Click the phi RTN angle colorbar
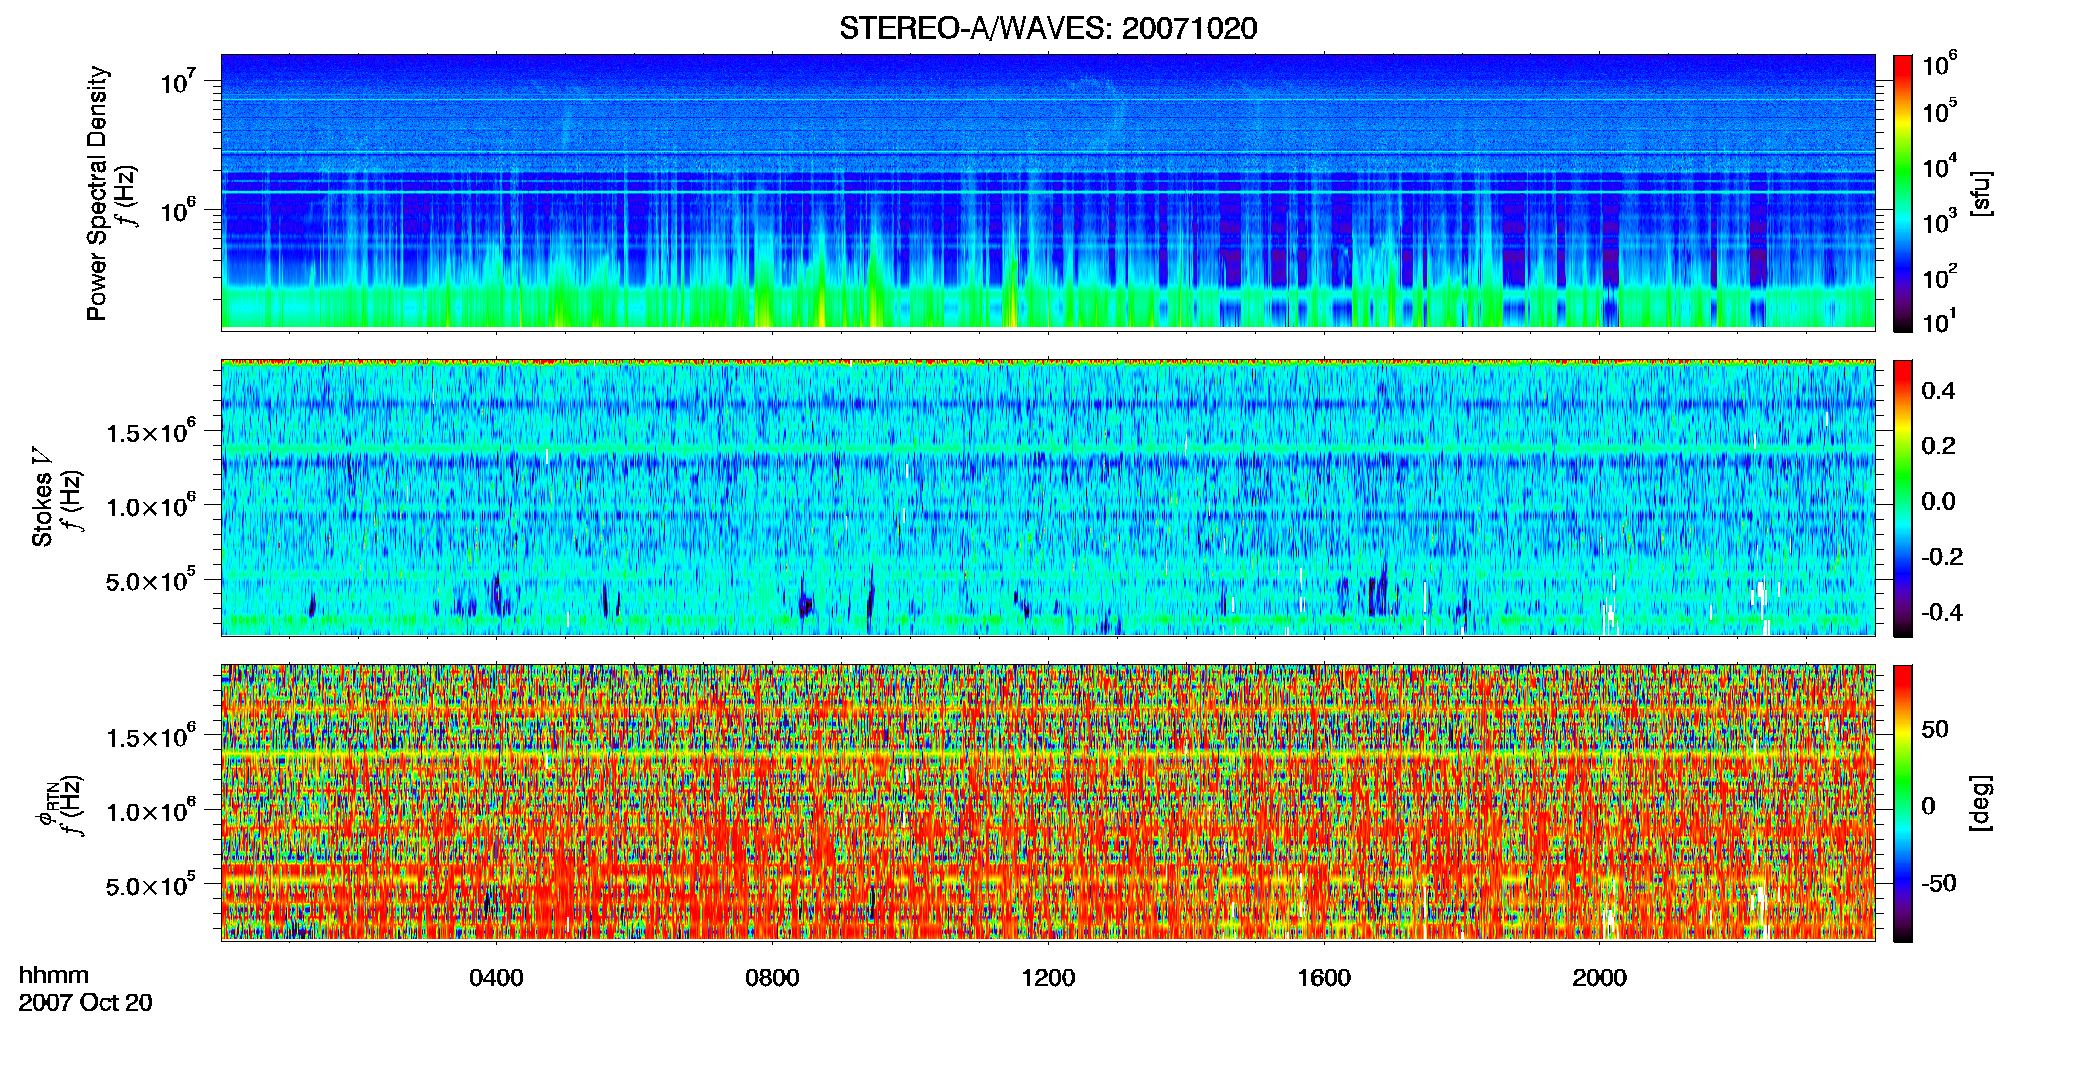Image resolution: width=2096 pixels, height=1080 pixels. tap(1903, 803)
